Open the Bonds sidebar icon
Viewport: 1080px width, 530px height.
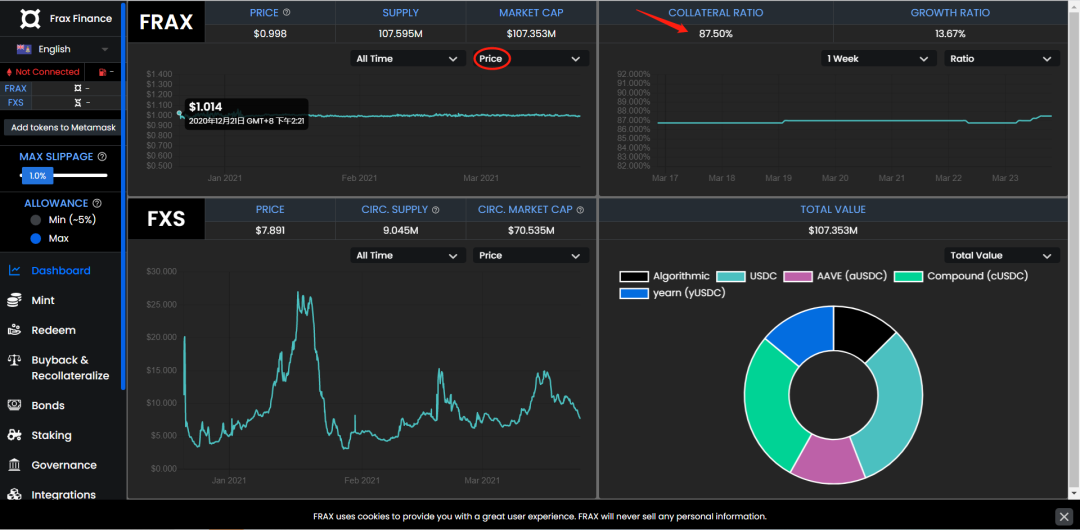click(14, 405)
